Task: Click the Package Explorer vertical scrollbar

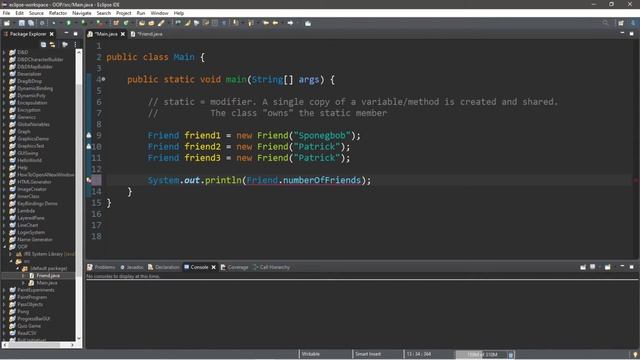Action: click(x=79, y=195)
